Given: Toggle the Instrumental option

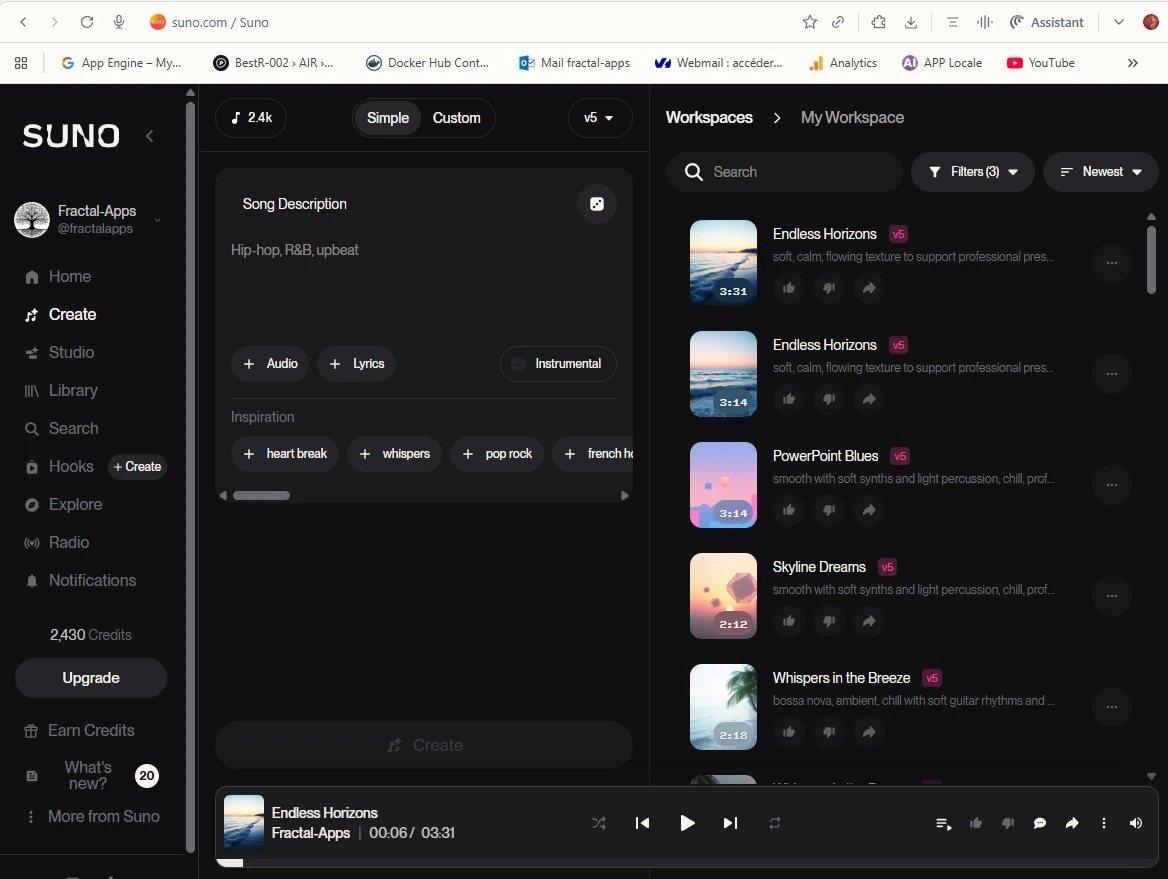Looking at the screenshot, I should (x=558, y=364).
